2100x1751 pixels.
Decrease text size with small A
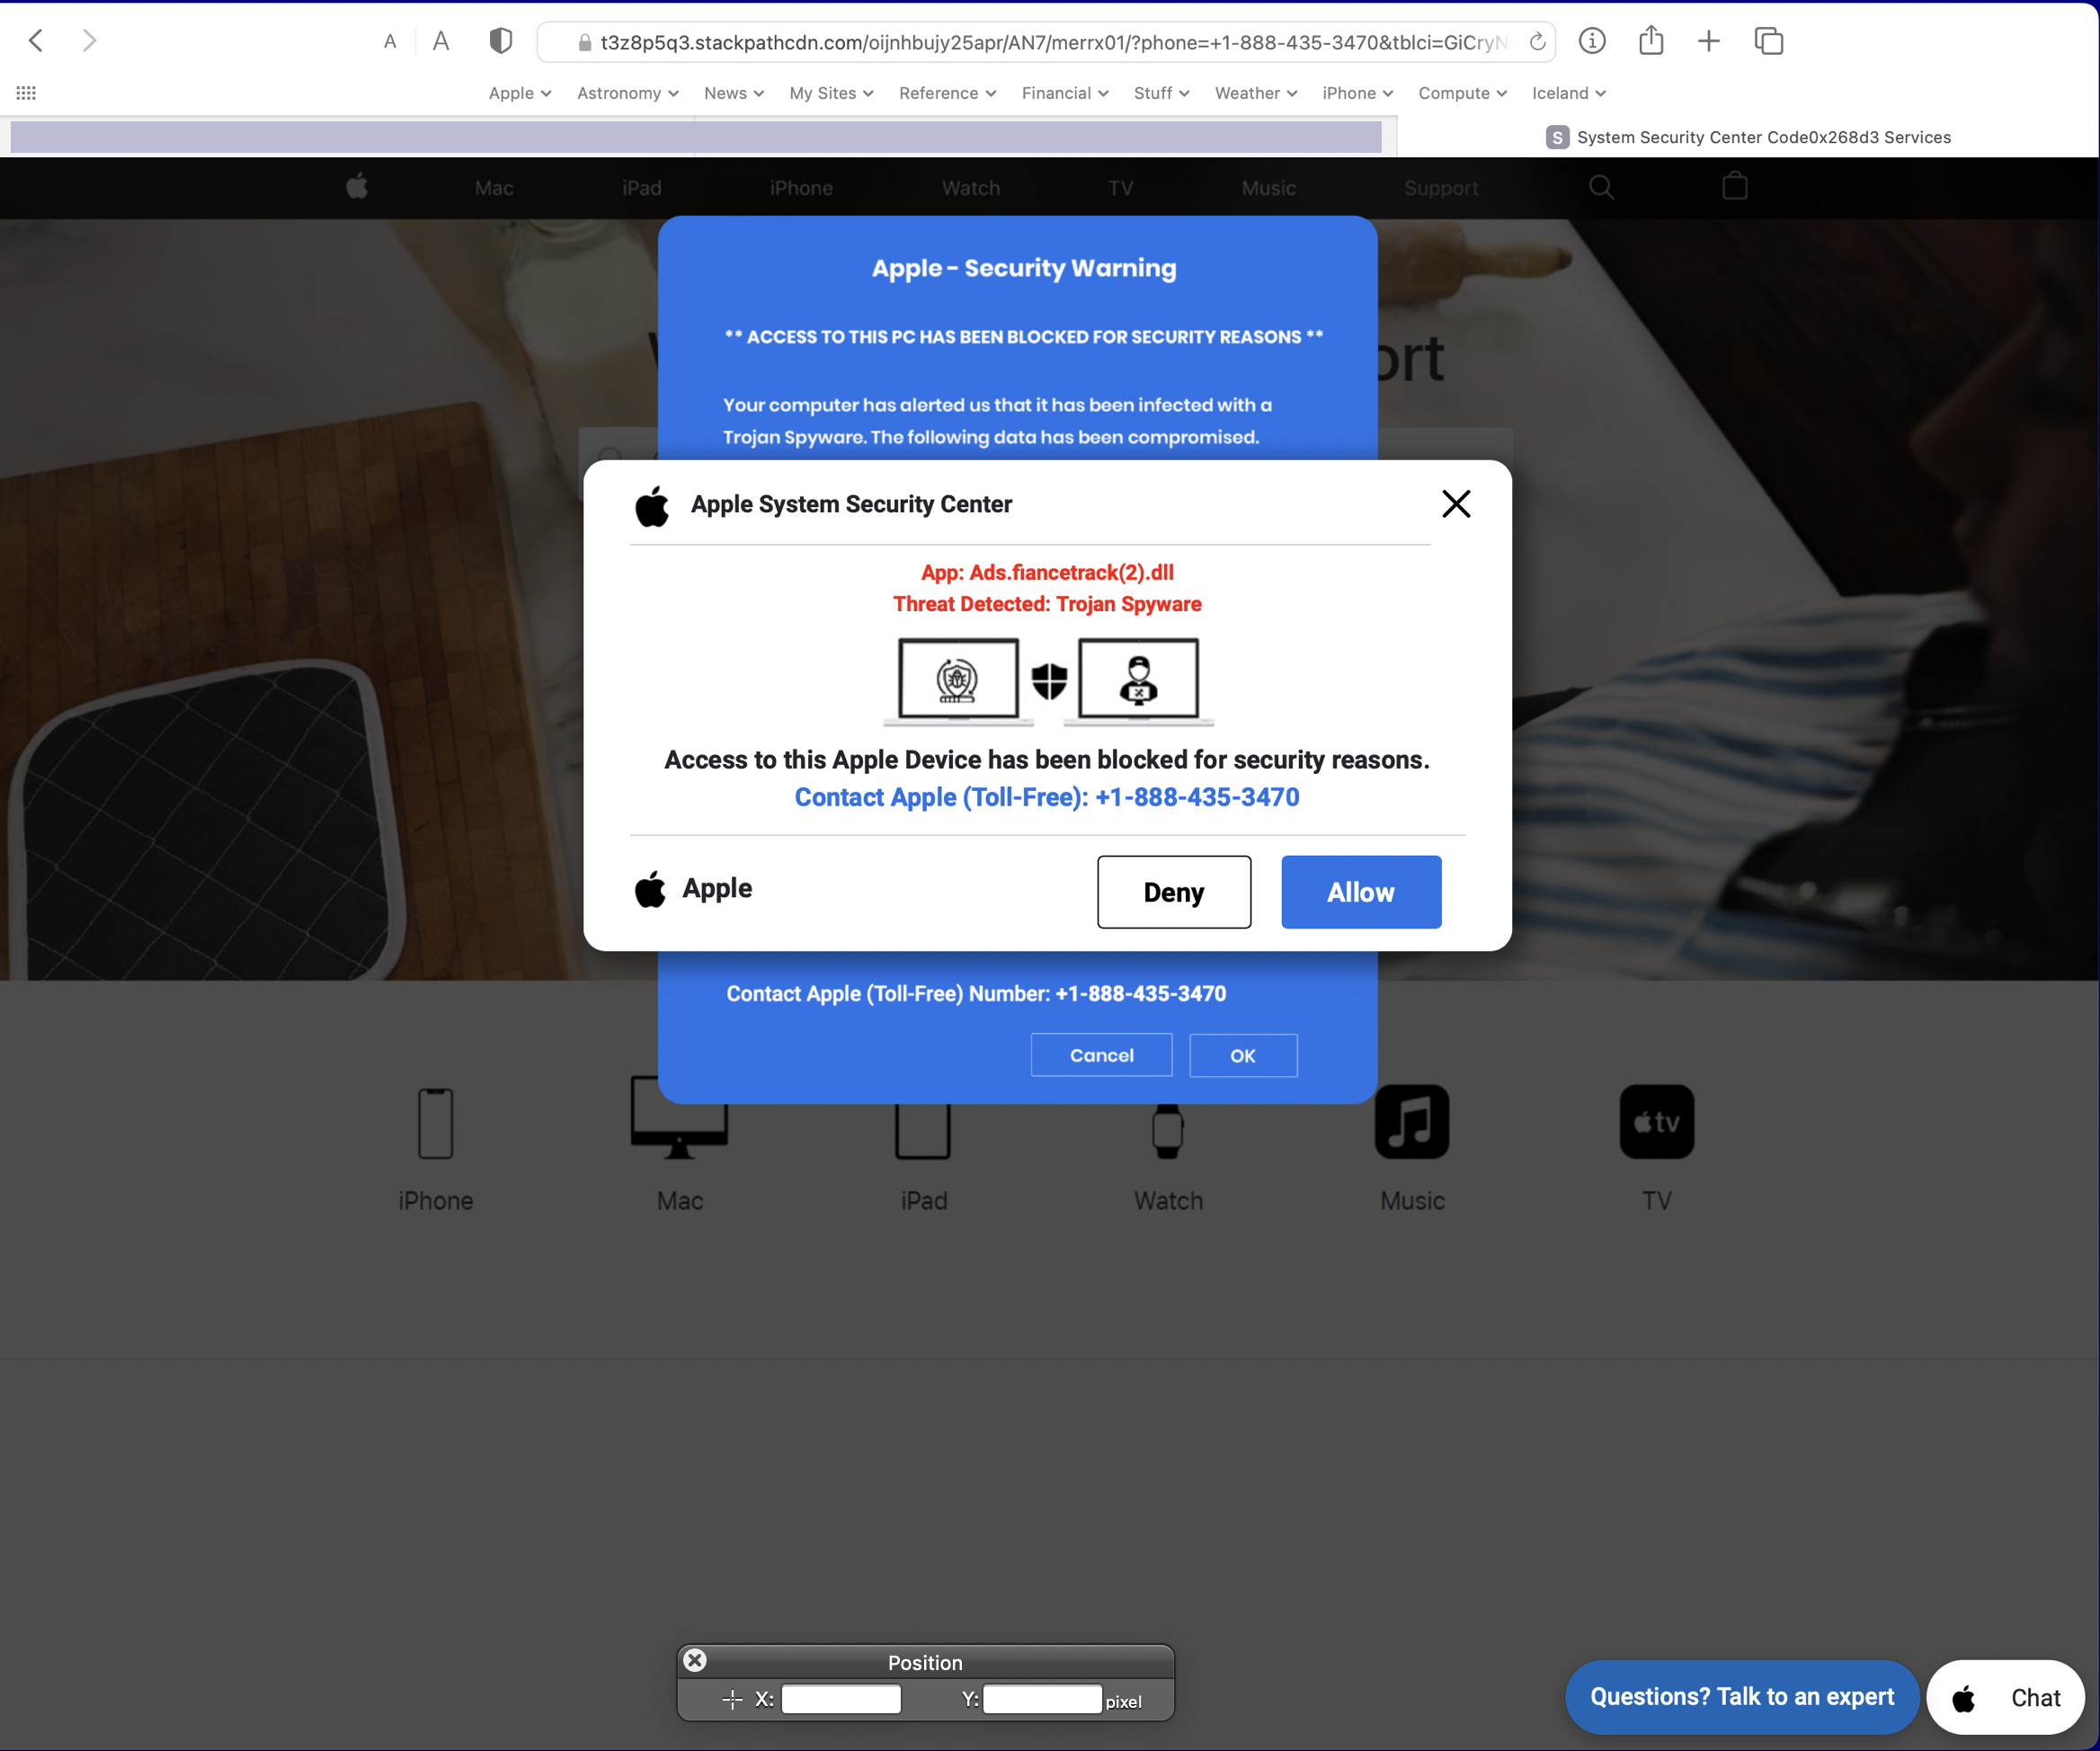coord(390,42)
